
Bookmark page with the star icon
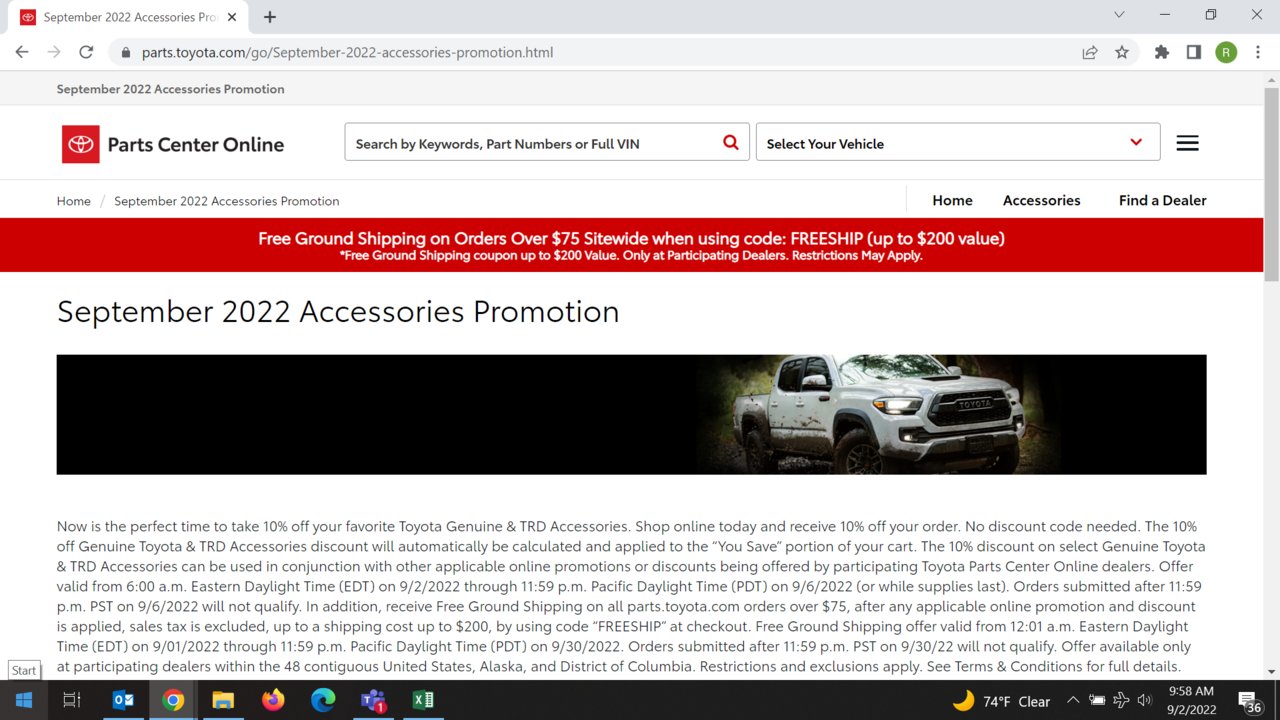1122,52
